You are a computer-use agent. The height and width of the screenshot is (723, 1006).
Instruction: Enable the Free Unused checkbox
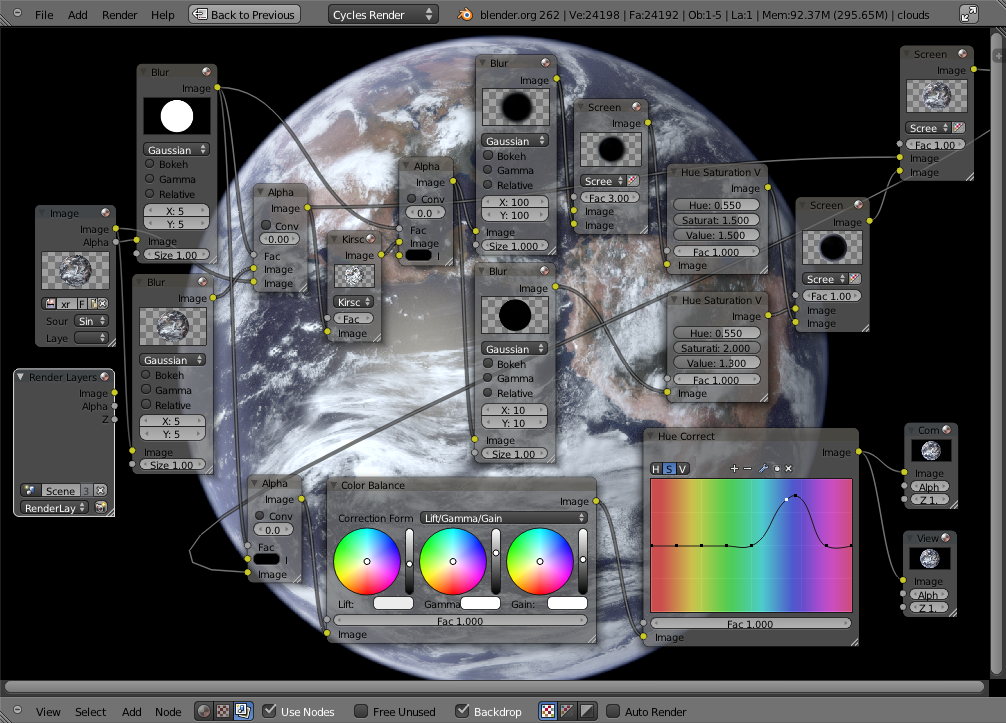361,711
